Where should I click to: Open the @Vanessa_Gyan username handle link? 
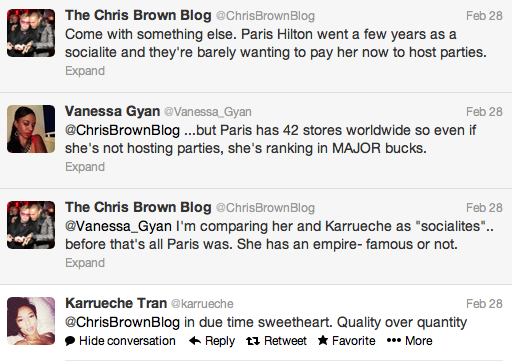tap(208, 112)
